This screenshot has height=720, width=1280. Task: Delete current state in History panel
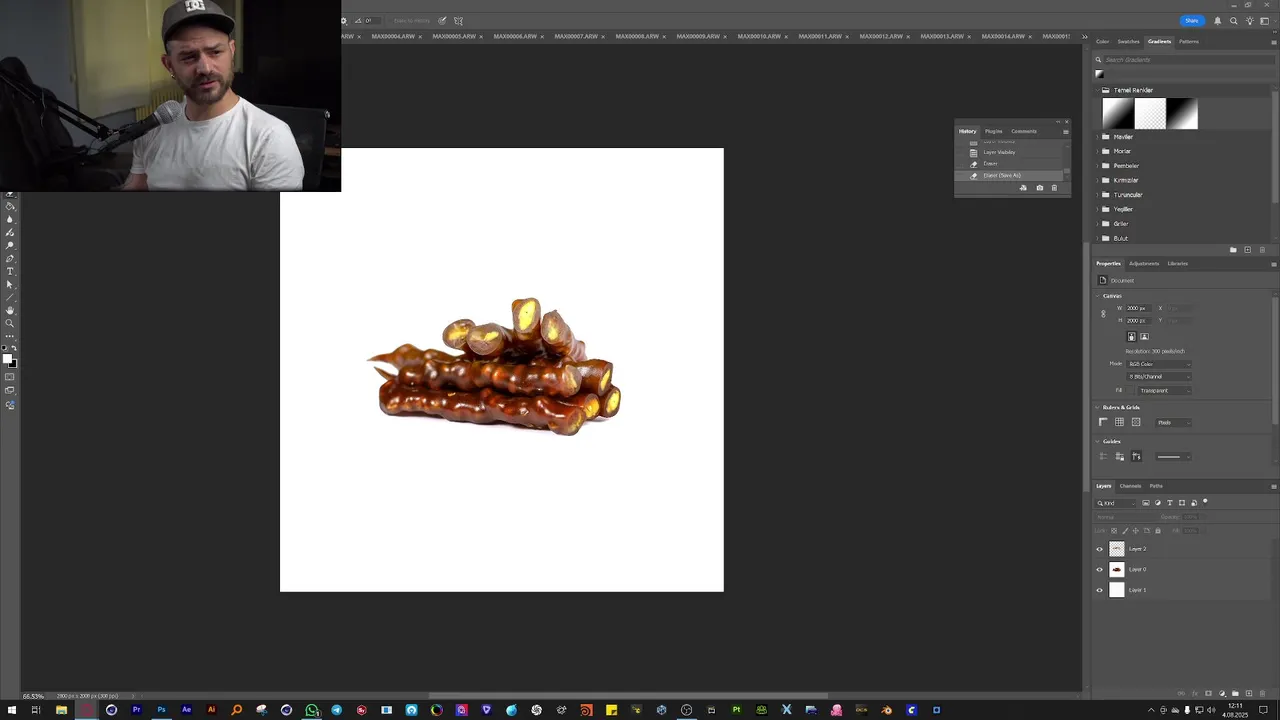click(1054, 188)
